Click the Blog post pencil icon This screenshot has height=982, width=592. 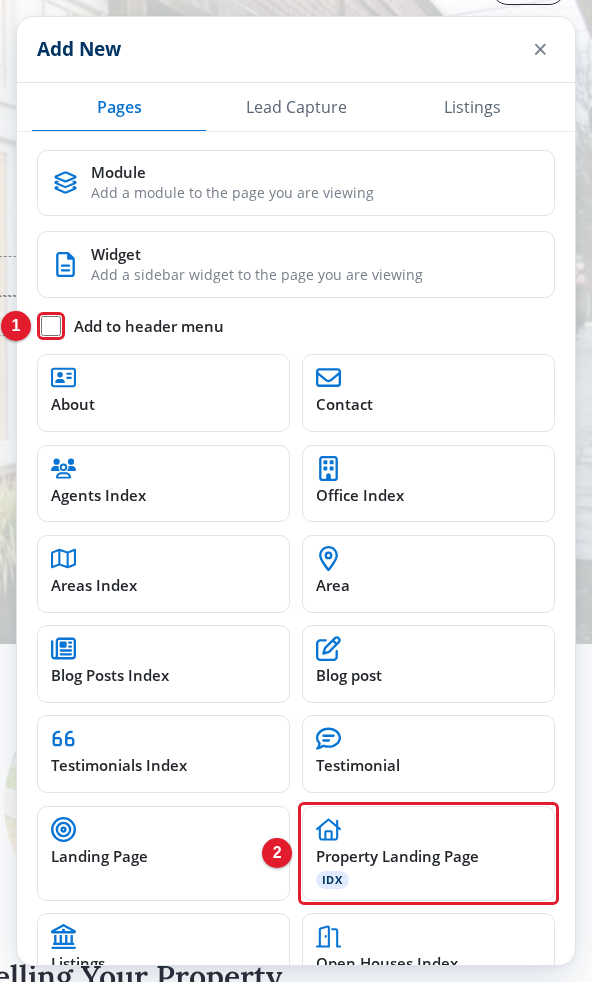pyautogui.click(x=328, y=648)
